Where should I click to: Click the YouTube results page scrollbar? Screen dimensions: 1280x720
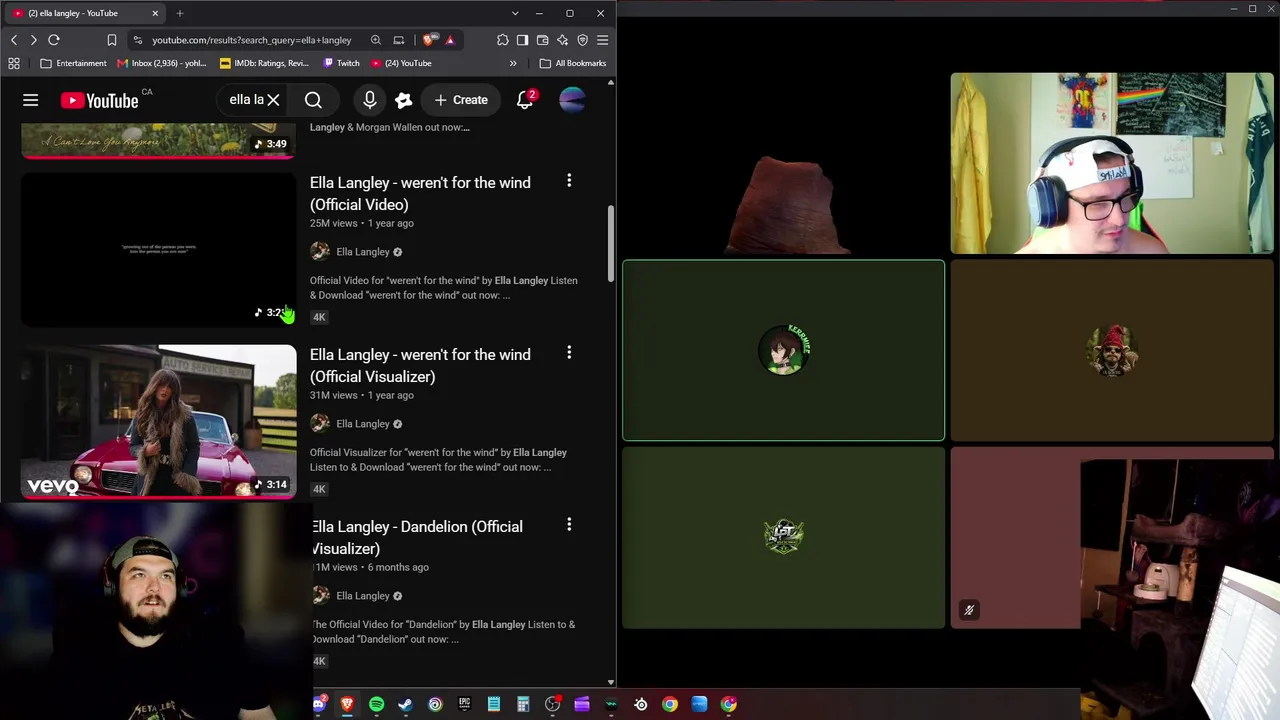(x=610, y=245)
